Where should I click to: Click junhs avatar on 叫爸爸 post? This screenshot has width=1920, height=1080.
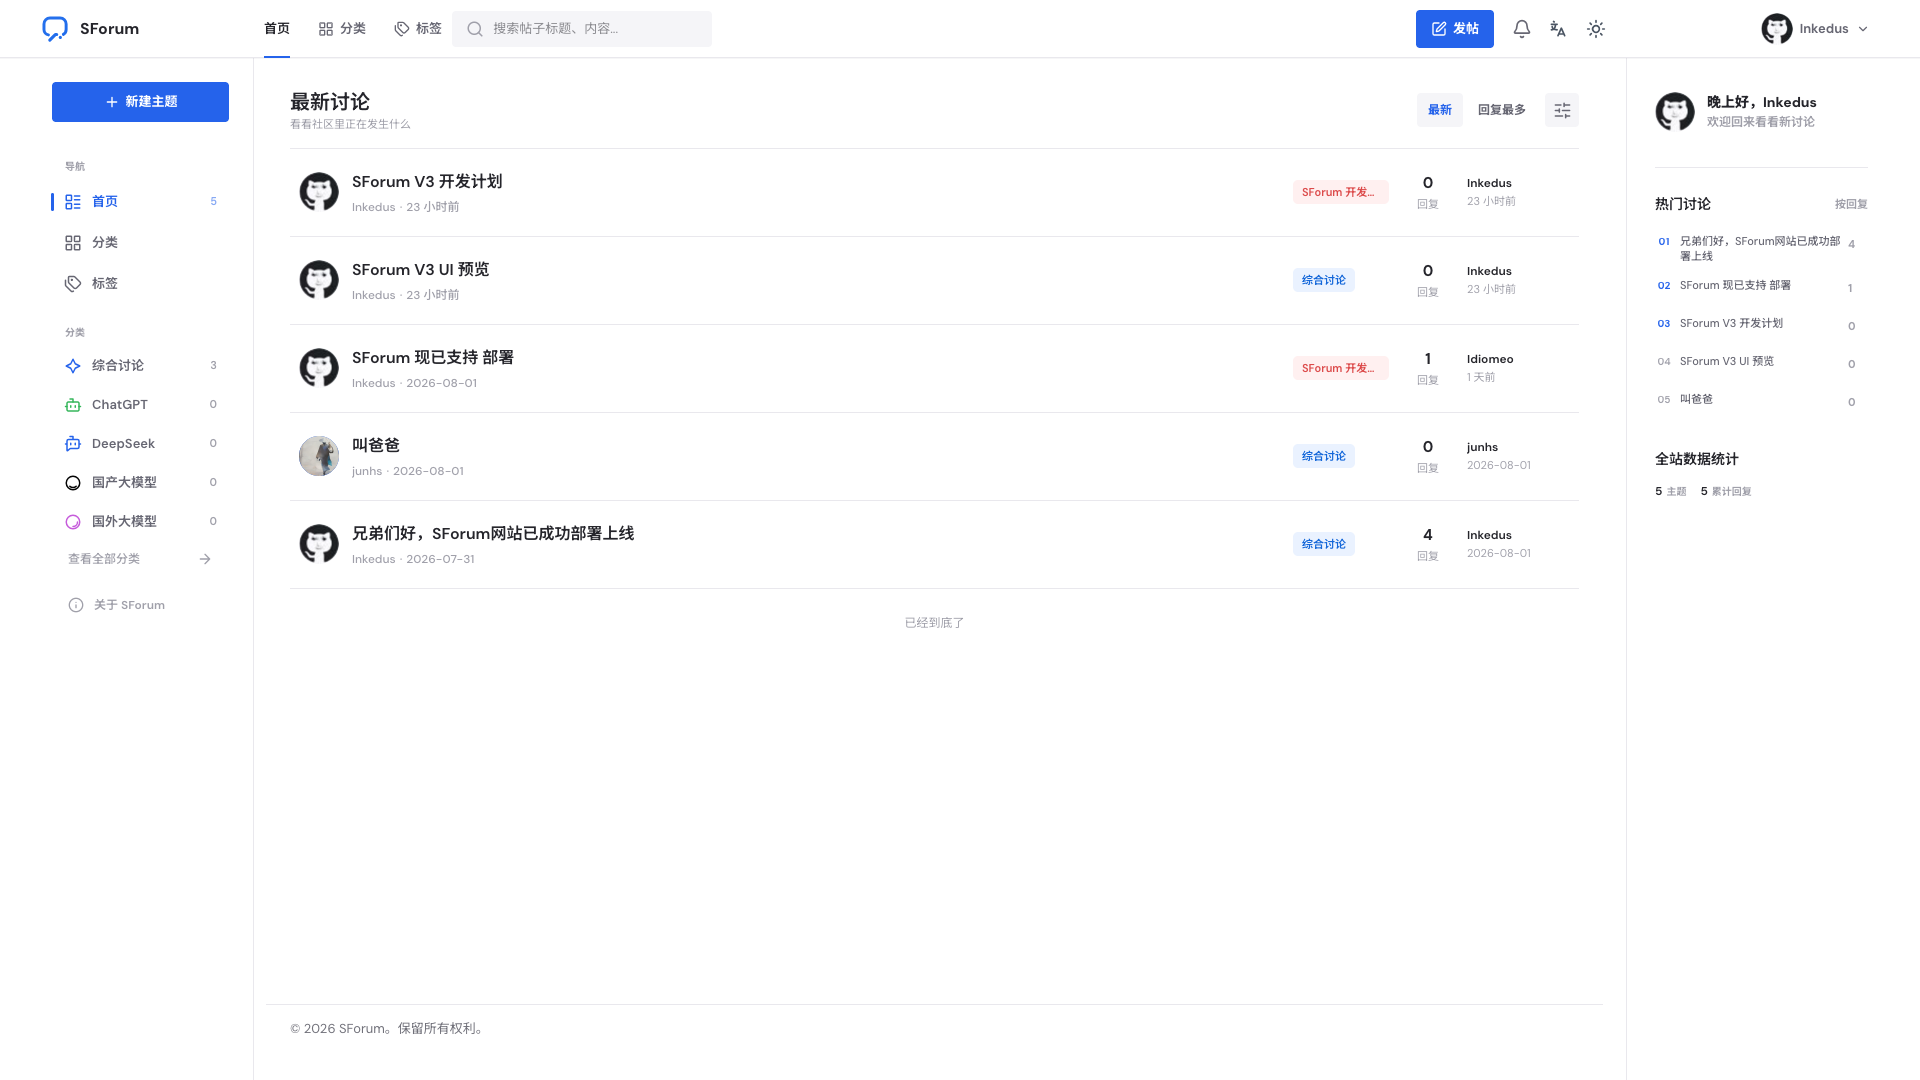point(319,456)
